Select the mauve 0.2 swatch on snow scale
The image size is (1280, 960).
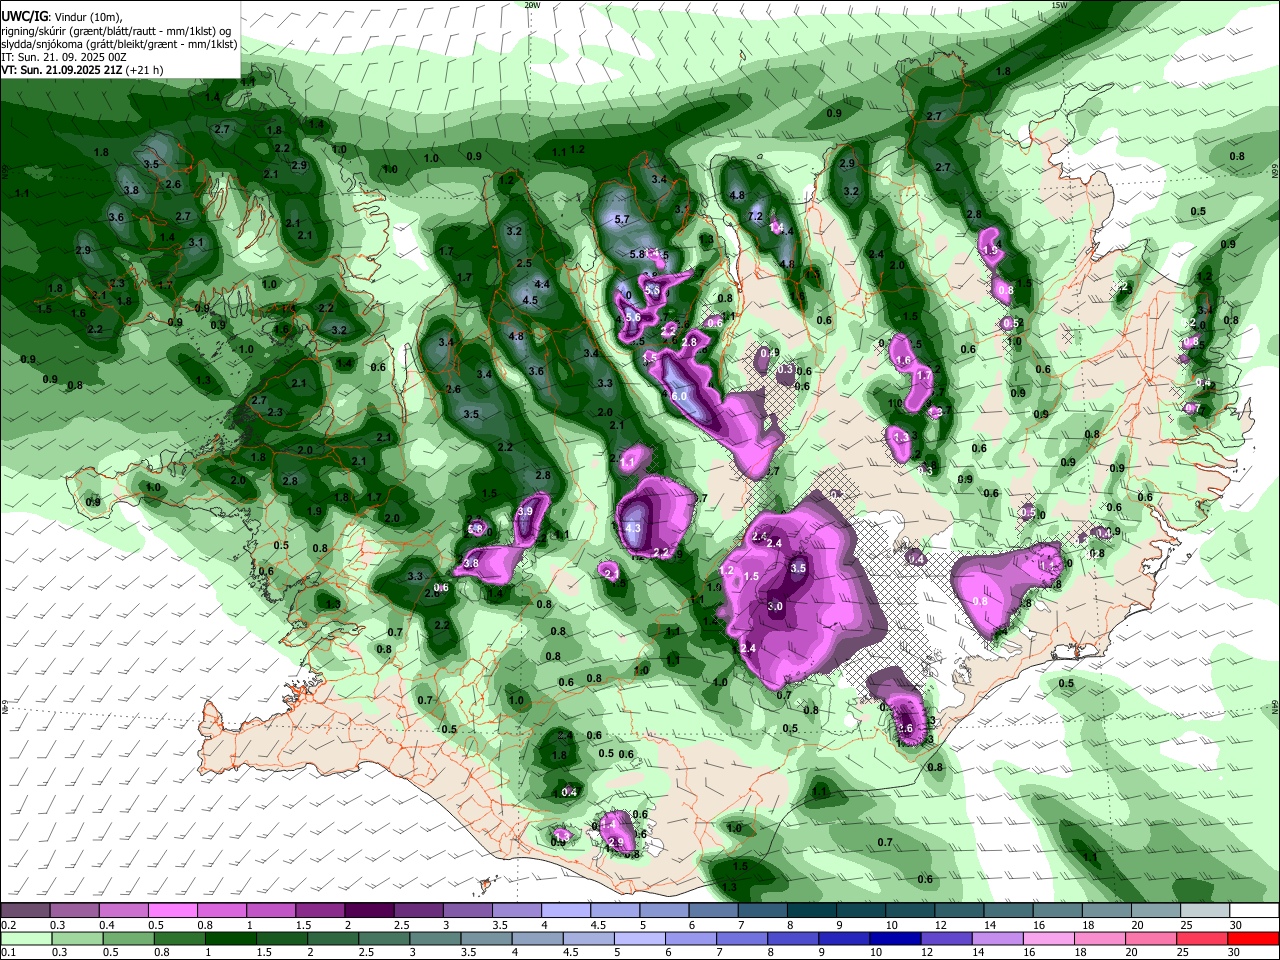[x=25, y=911]
